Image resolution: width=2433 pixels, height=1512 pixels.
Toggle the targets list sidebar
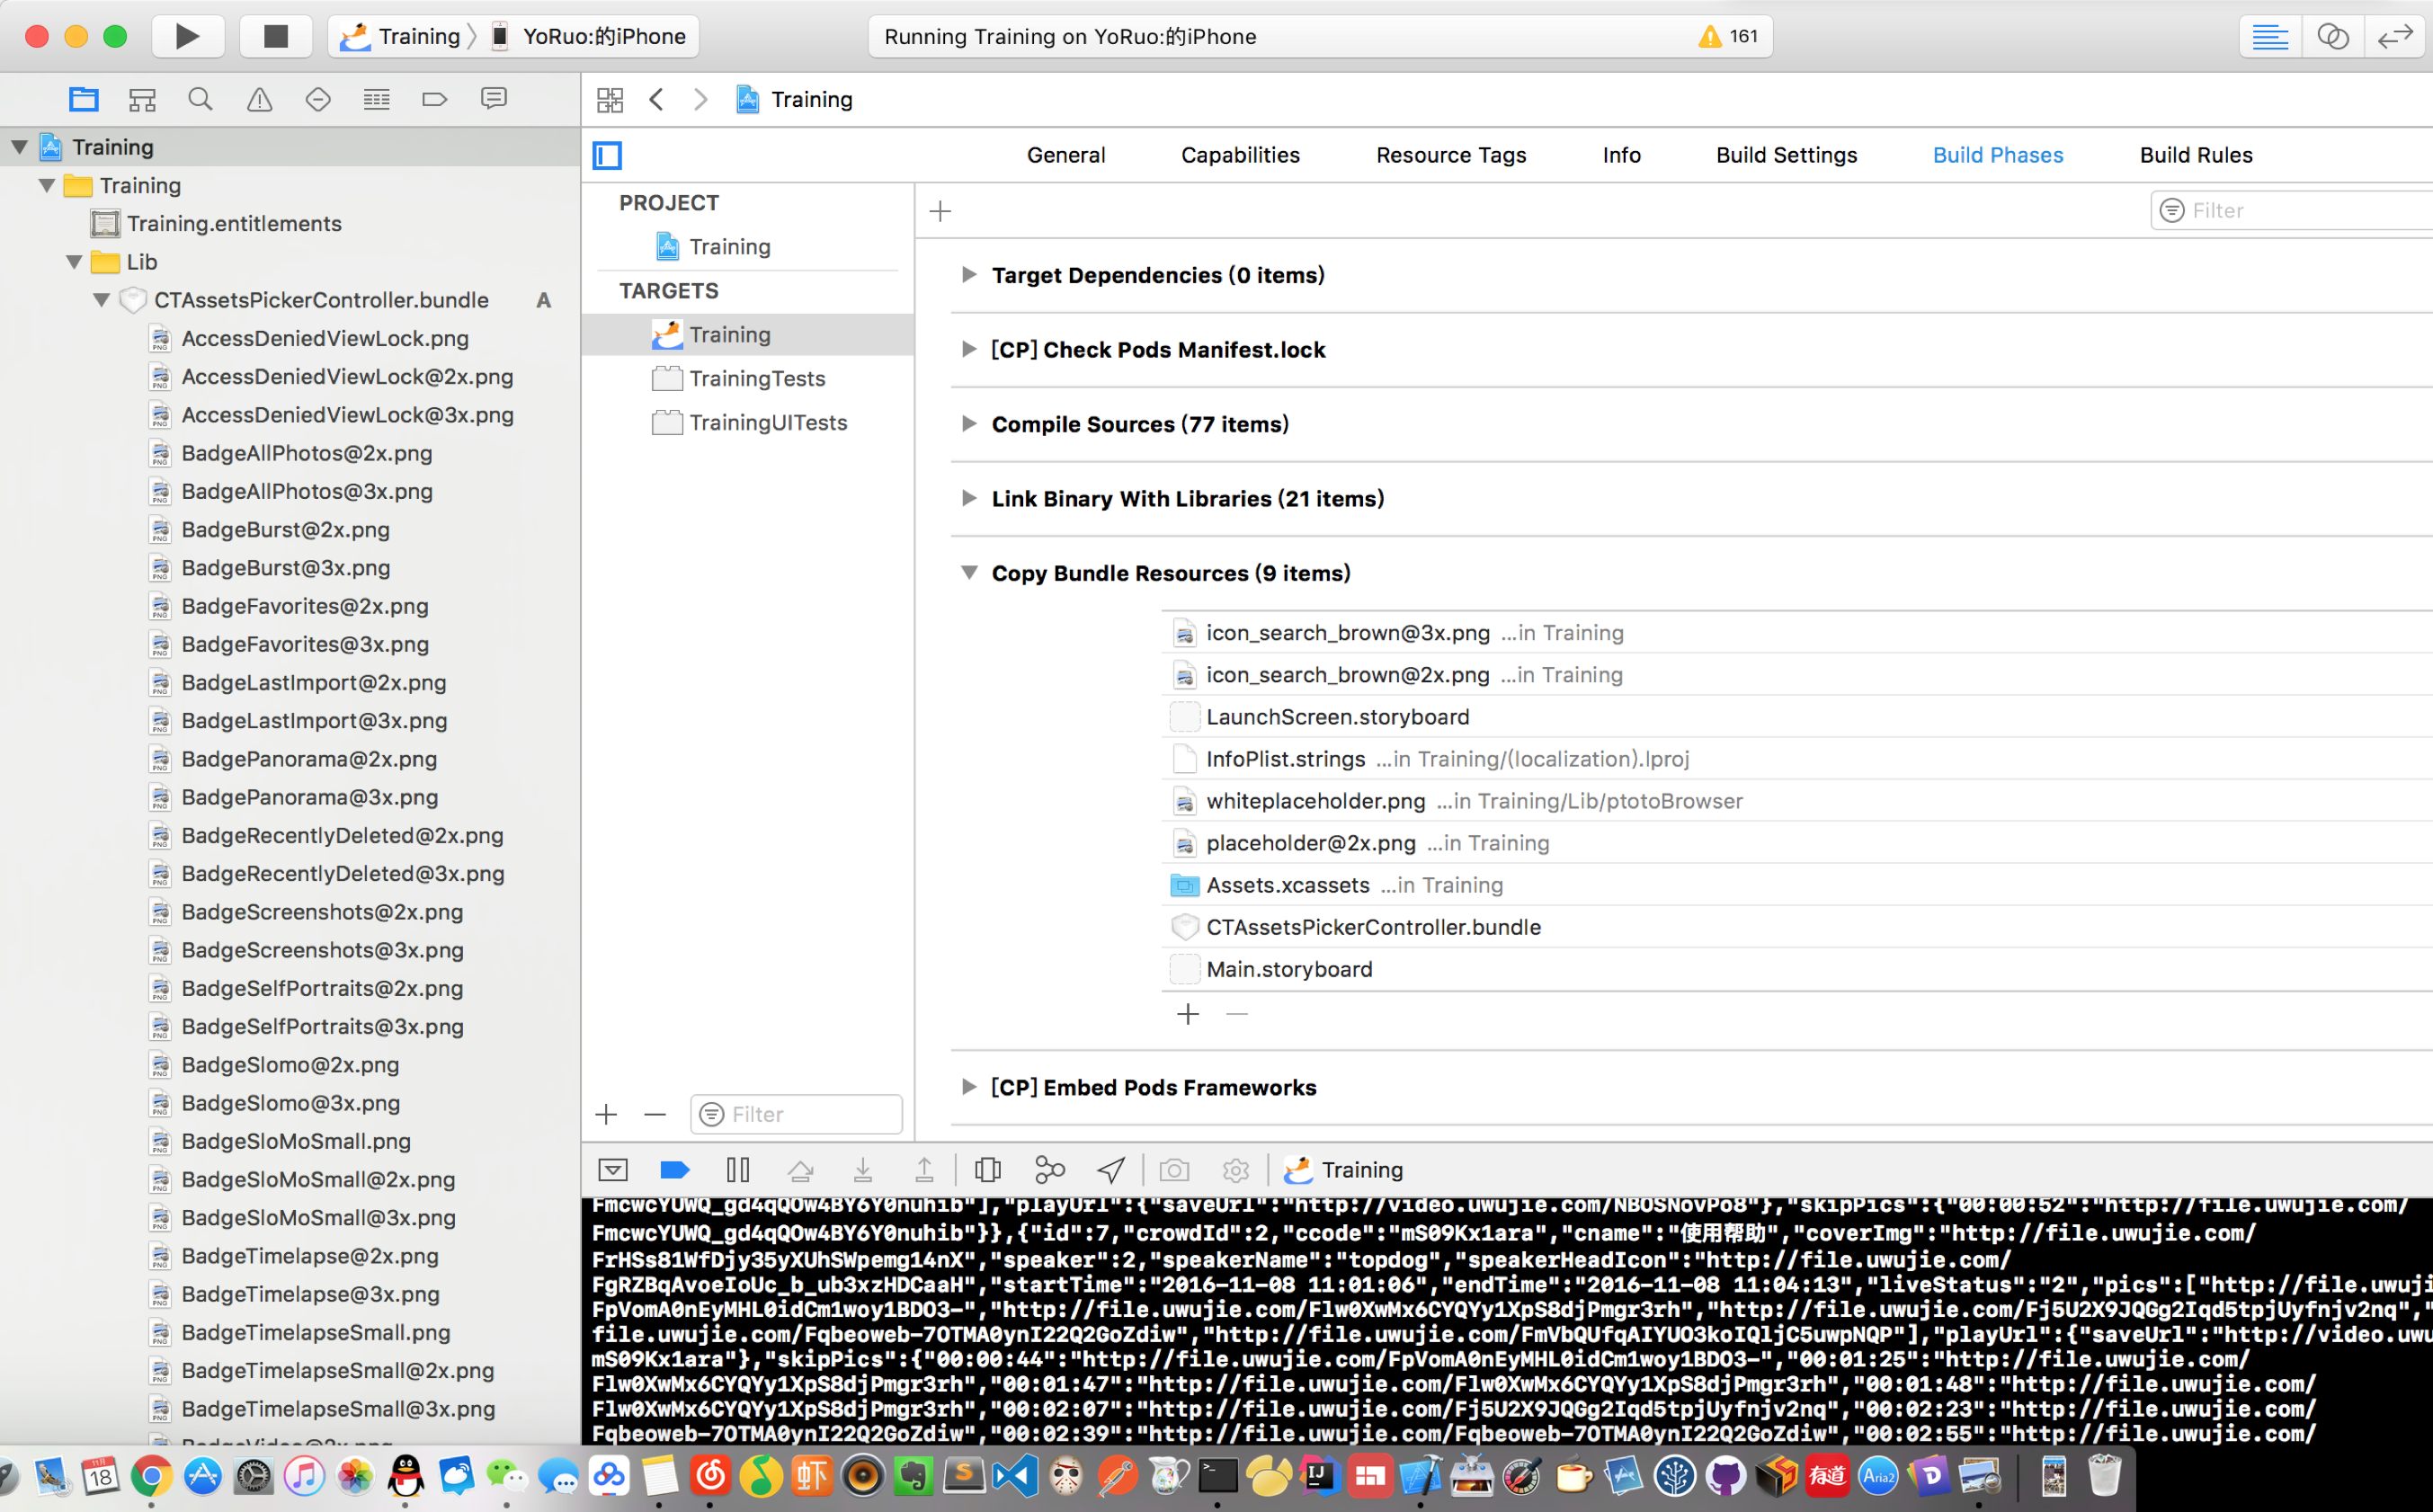(607, 156)
